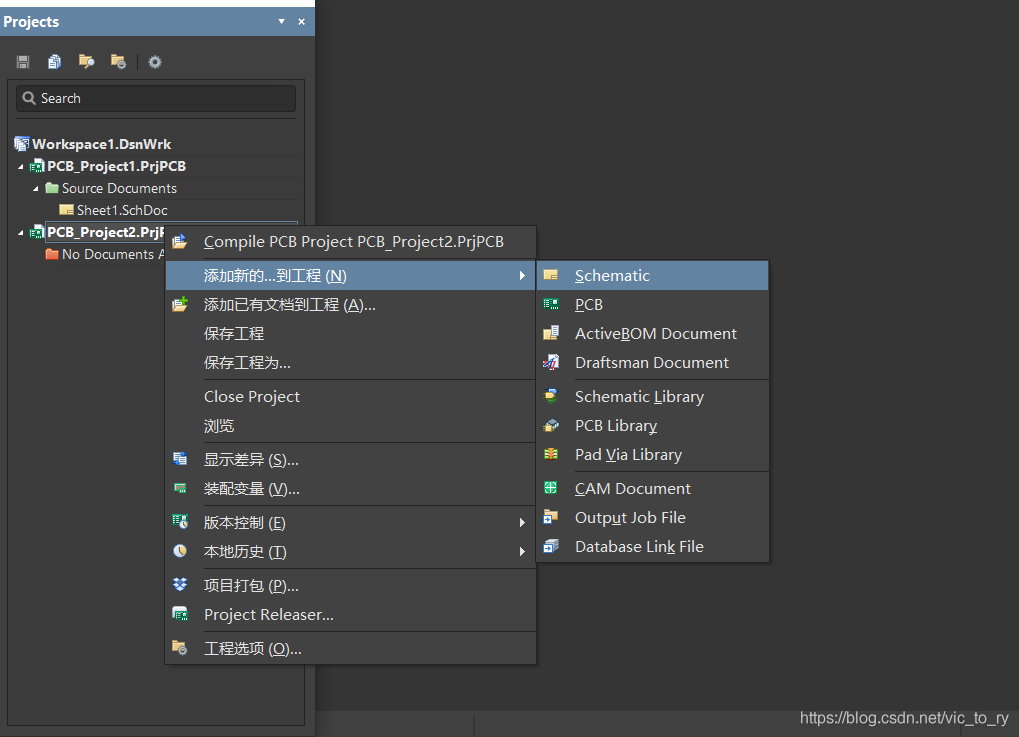The image size is (1019, 737).
Task: Click the Projects panel Search field
Action: click(x=156, y=98)
